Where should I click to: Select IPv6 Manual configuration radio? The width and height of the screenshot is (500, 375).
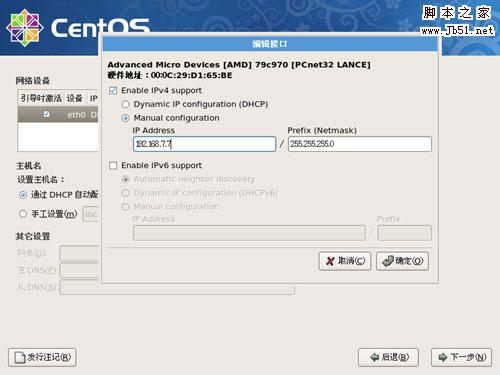[125, 207]
